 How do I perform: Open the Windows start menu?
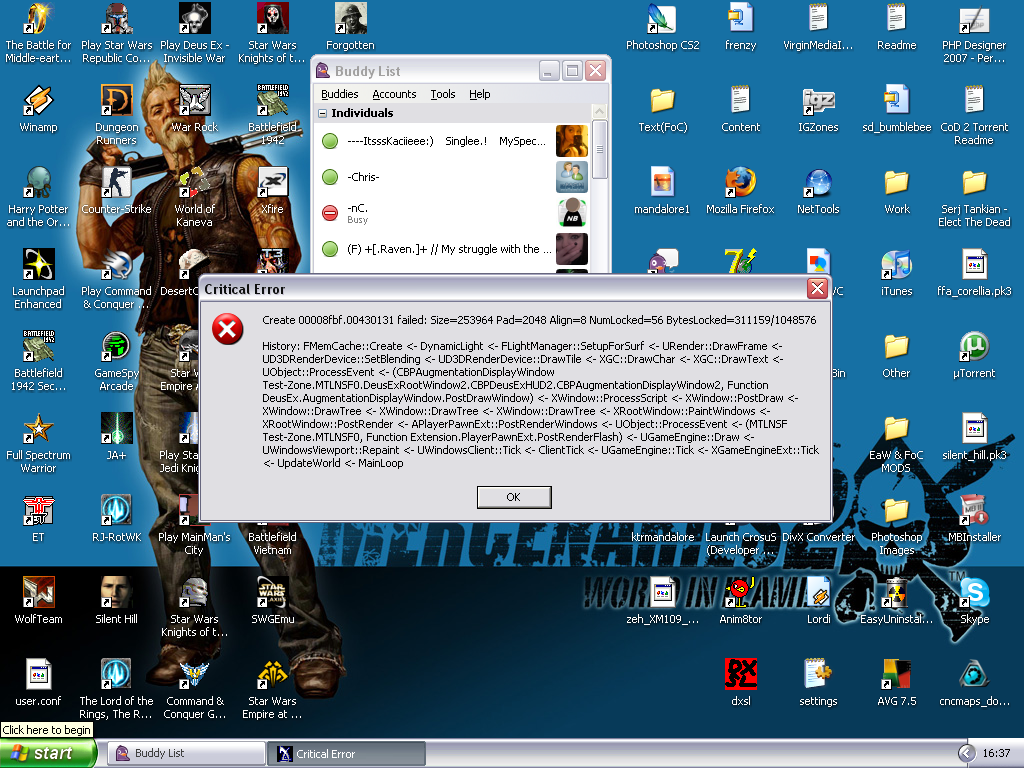point(48,753)
